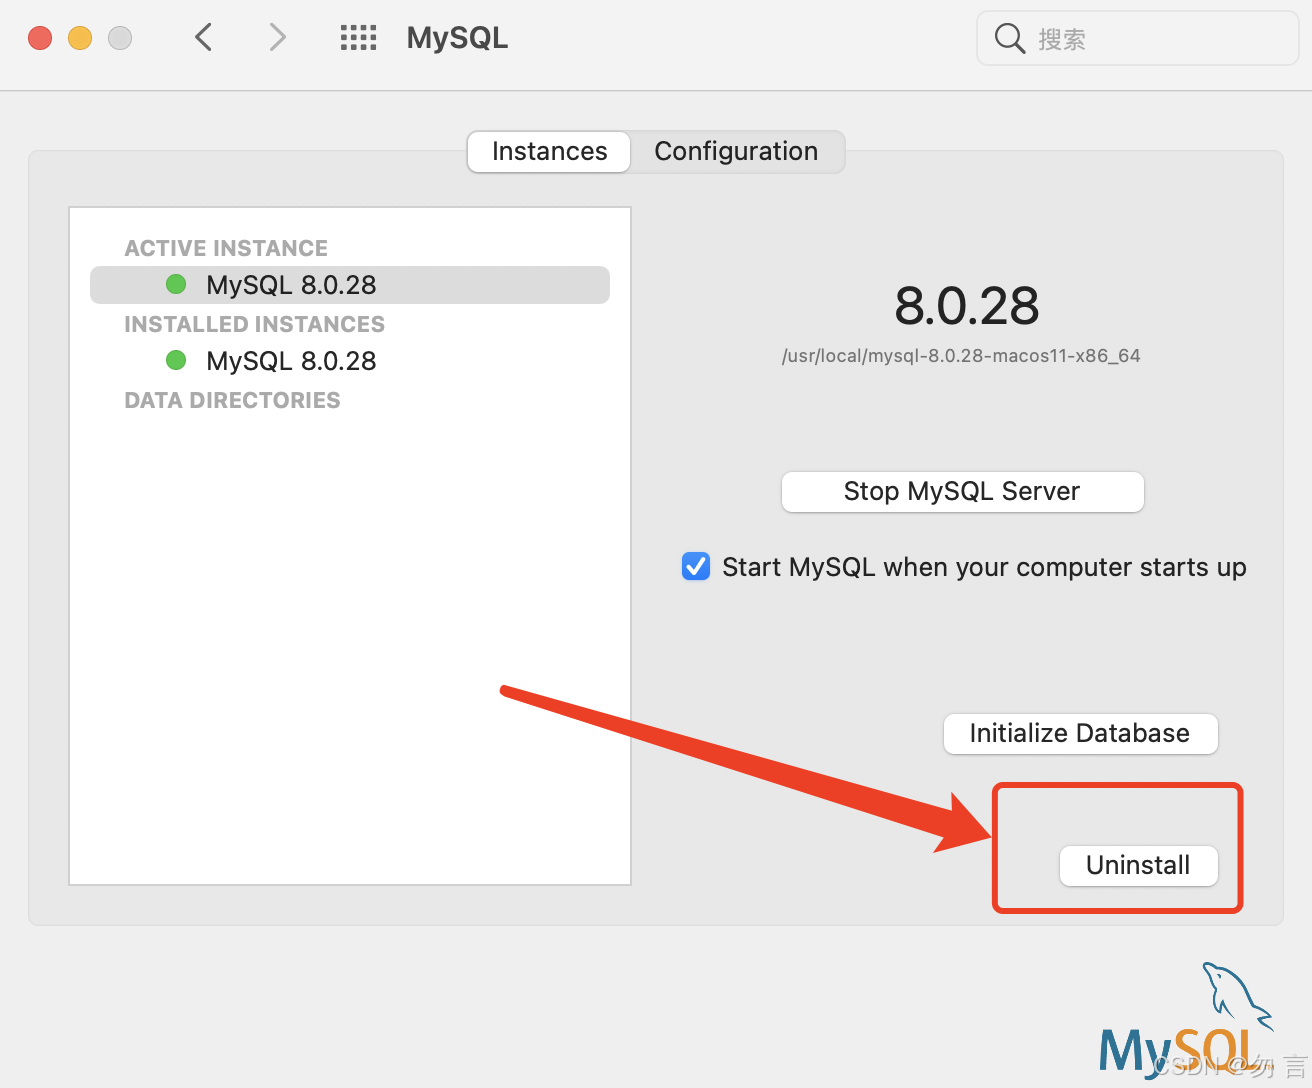Show all preferences grid icon
The image size is (1312, 1088).
click(358, 38)
